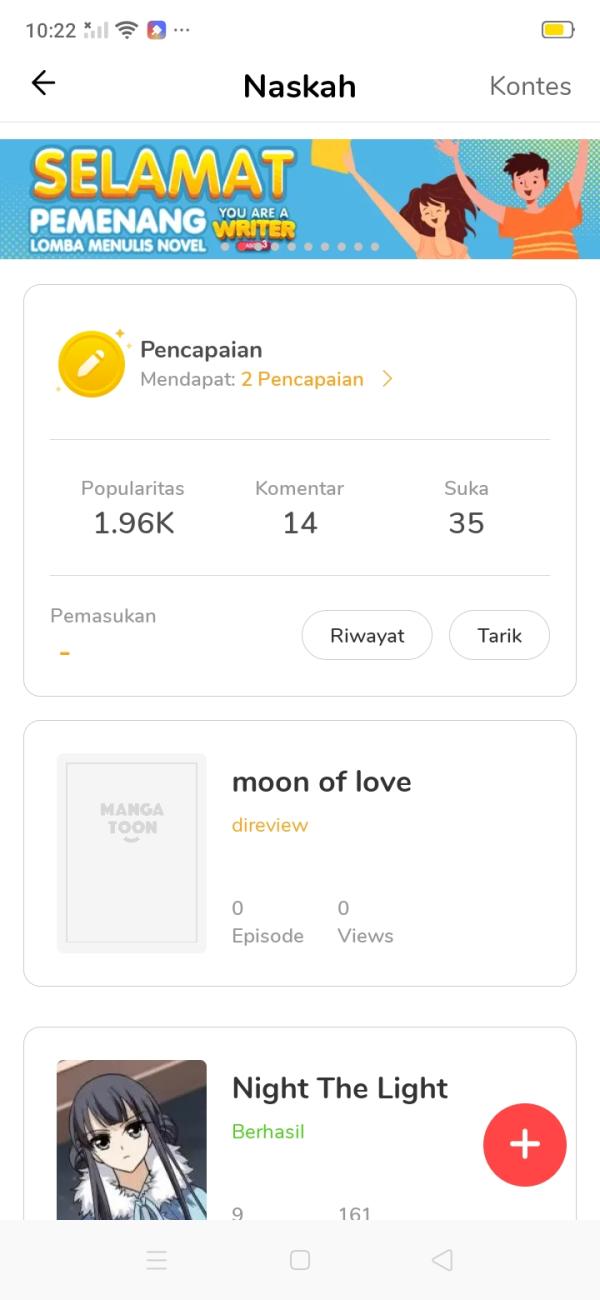
Task: Tap the battery indicator in the status bar
Action: pos(557,30)
